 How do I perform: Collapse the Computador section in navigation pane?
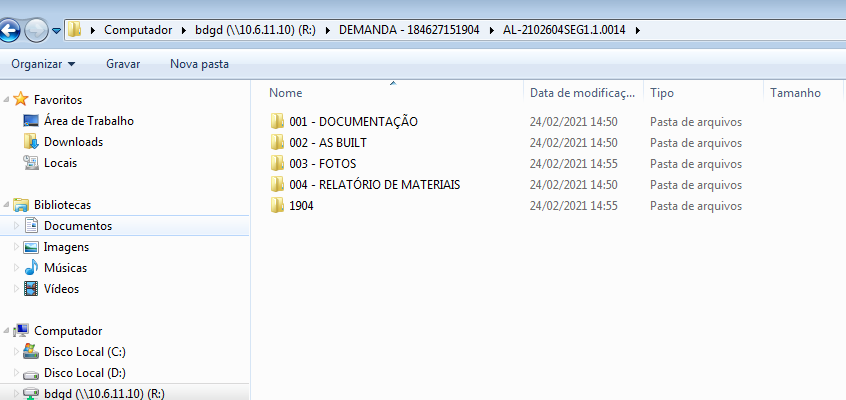coord(6,331)
